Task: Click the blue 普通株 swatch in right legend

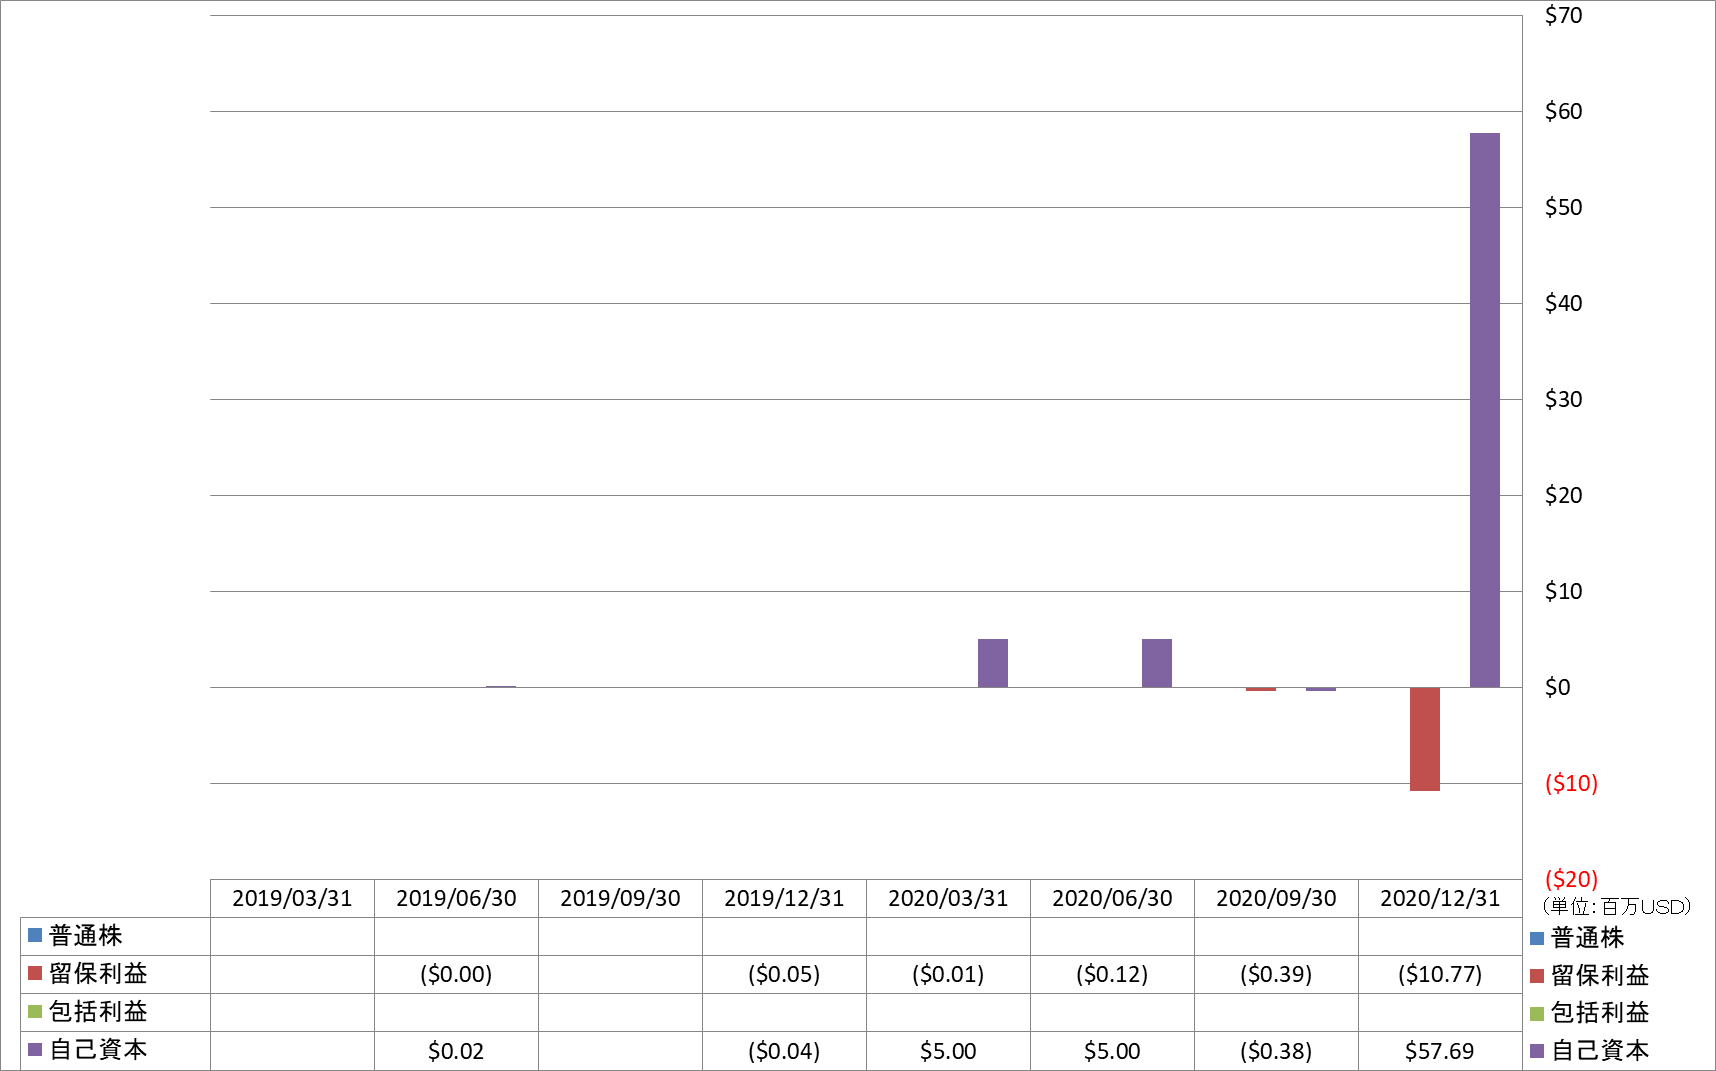Action: (x=1537, y=938)
